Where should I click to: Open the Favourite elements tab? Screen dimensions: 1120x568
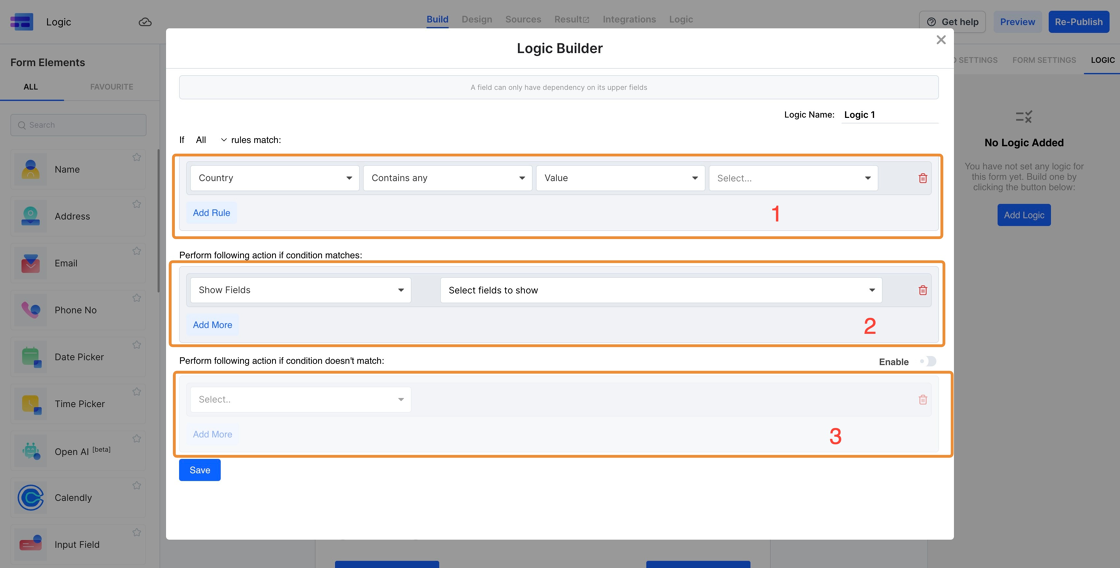(x=111, y=87)
